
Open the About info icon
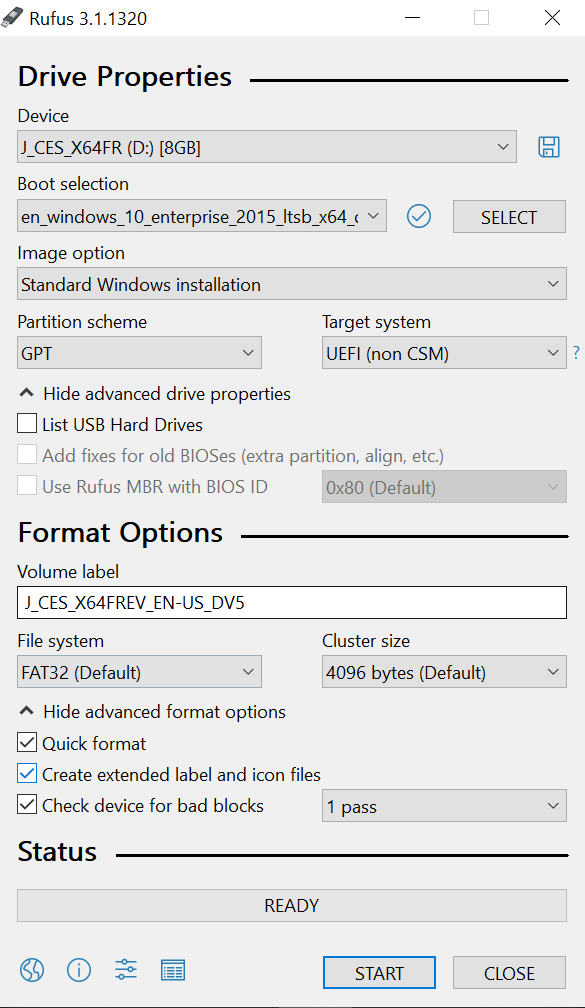(79, 969)
